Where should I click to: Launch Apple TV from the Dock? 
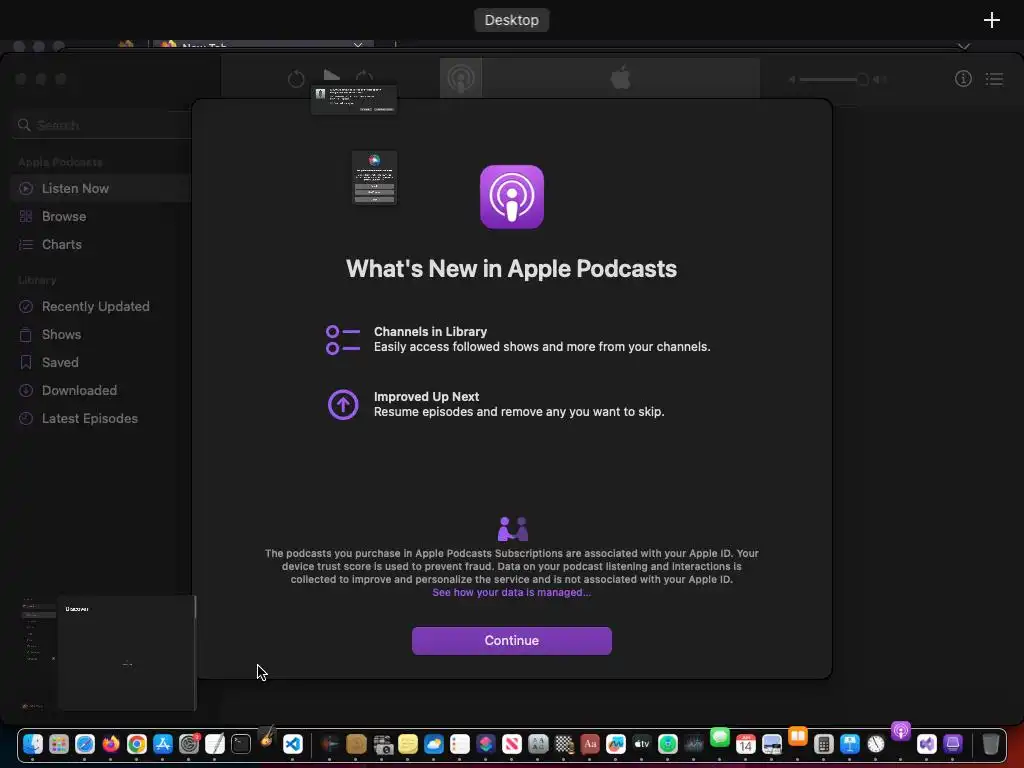click(x=642, y=744)
